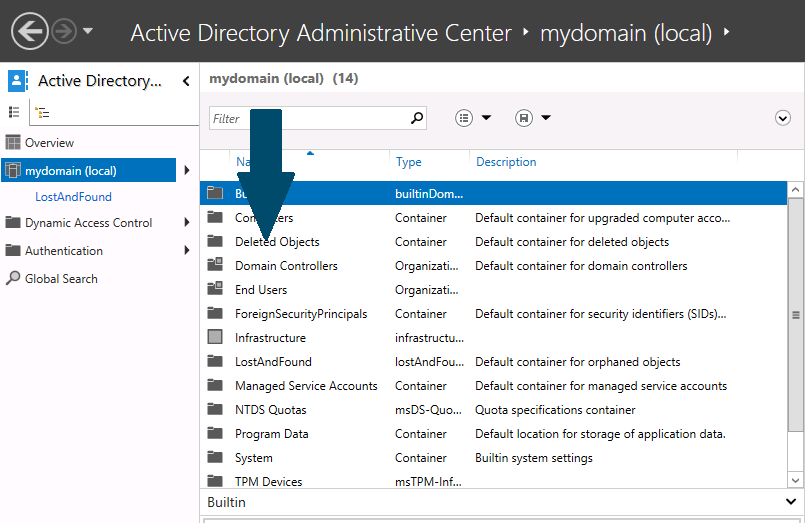Viewport: 805px width, 523px height.
Task: Click the Domain Controllers OU icon
Action: click(215, 264)
